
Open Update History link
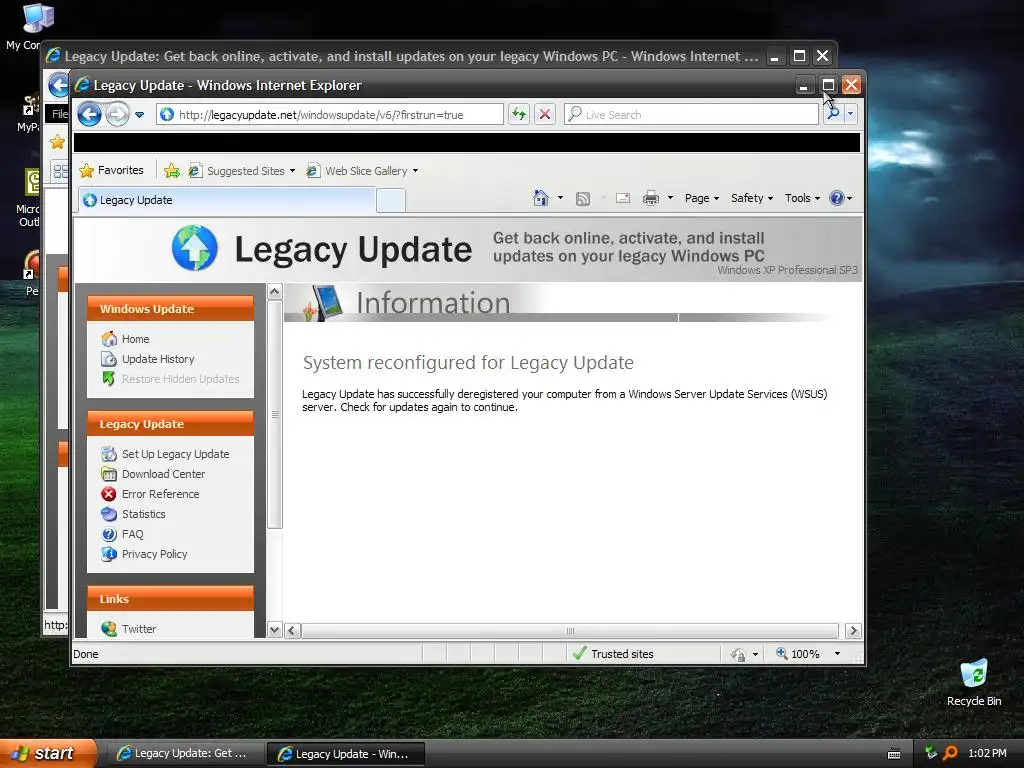[x=158, y=359]
